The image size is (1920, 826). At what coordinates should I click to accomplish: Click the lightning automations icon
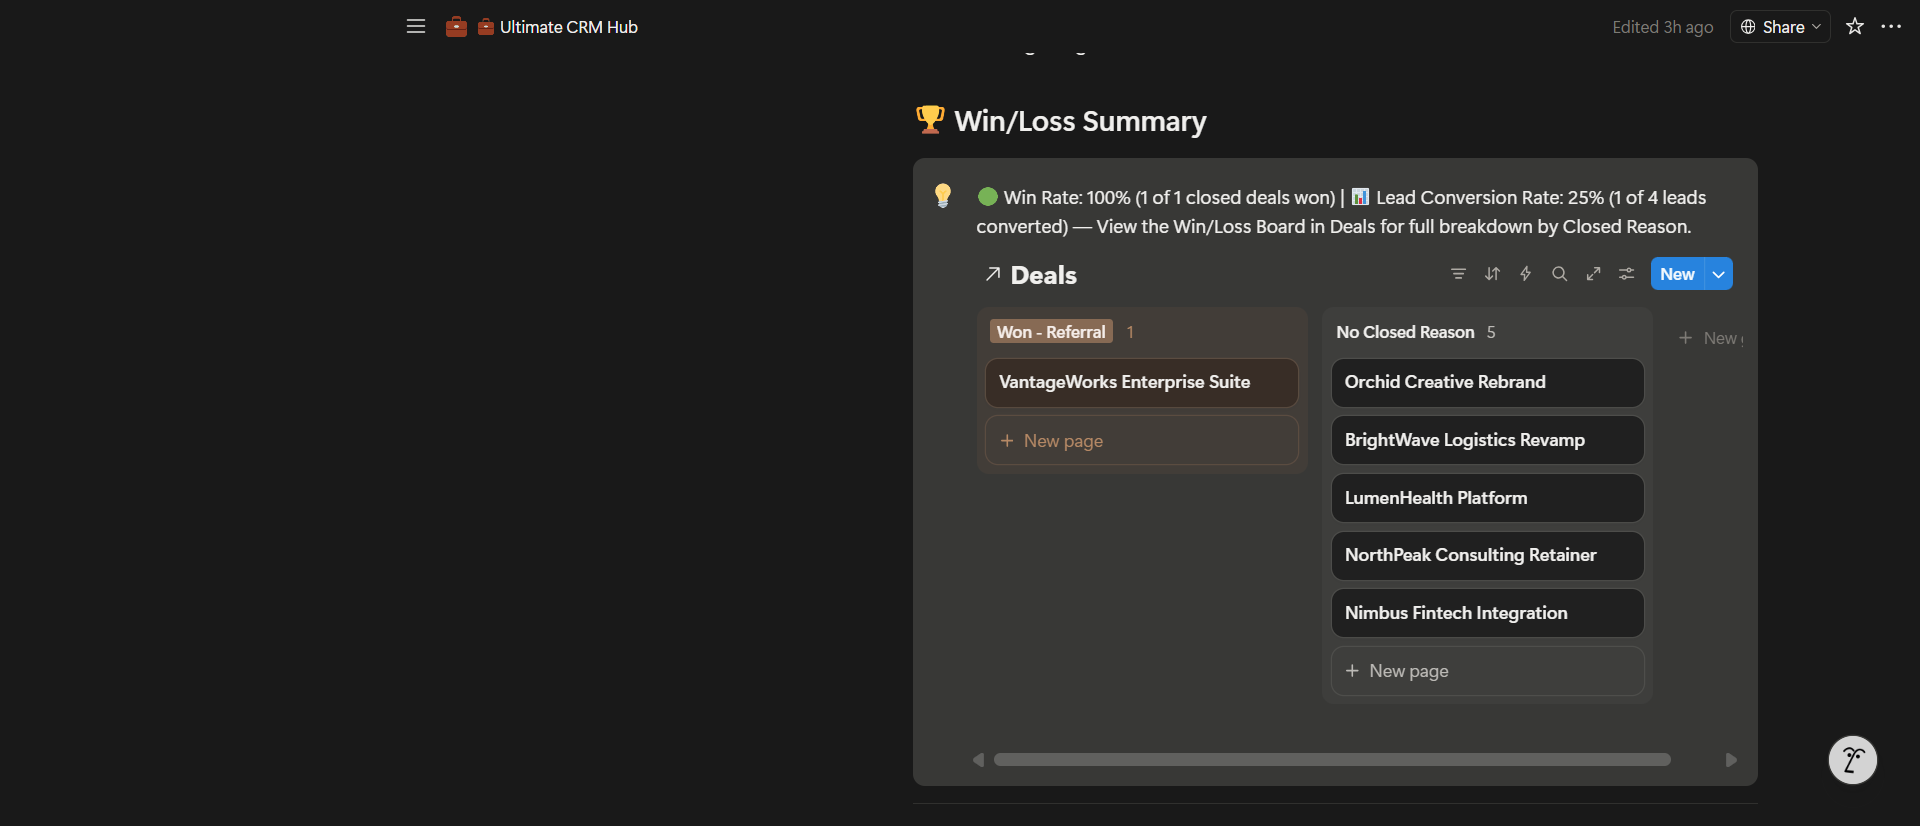coord(1526,274)
